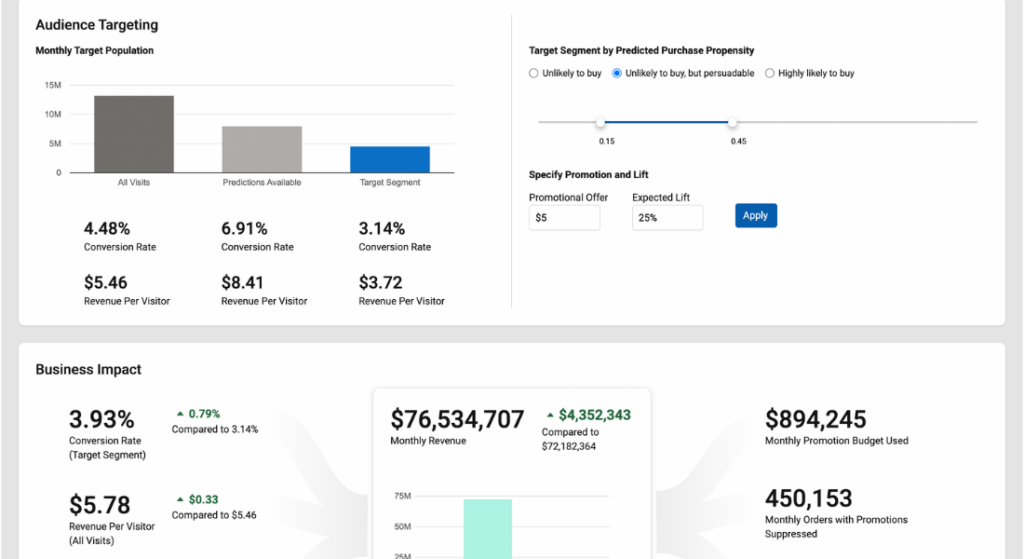This screenshot has height=559, width=1024.
Task: Click the "Promotional Offer" field label
Action: tap(568, 197)
